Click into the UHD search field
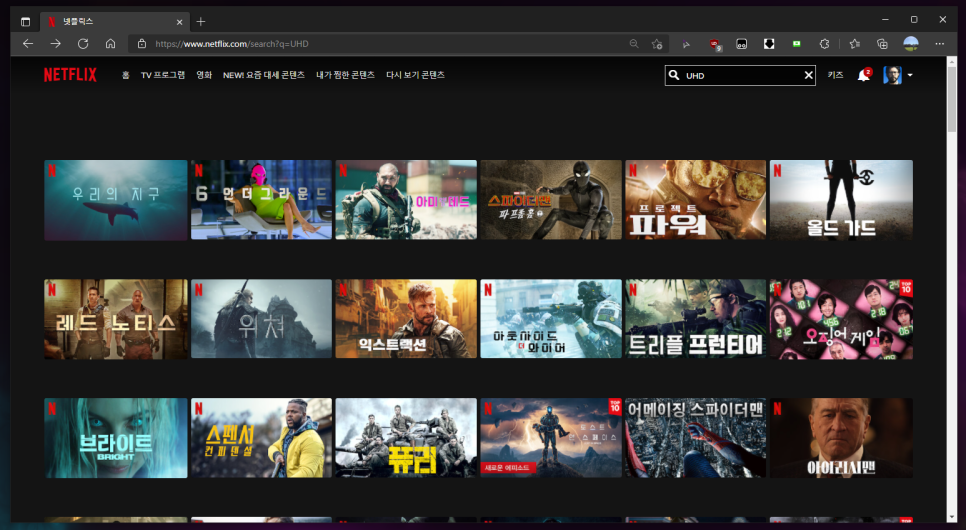 point(741,75)
